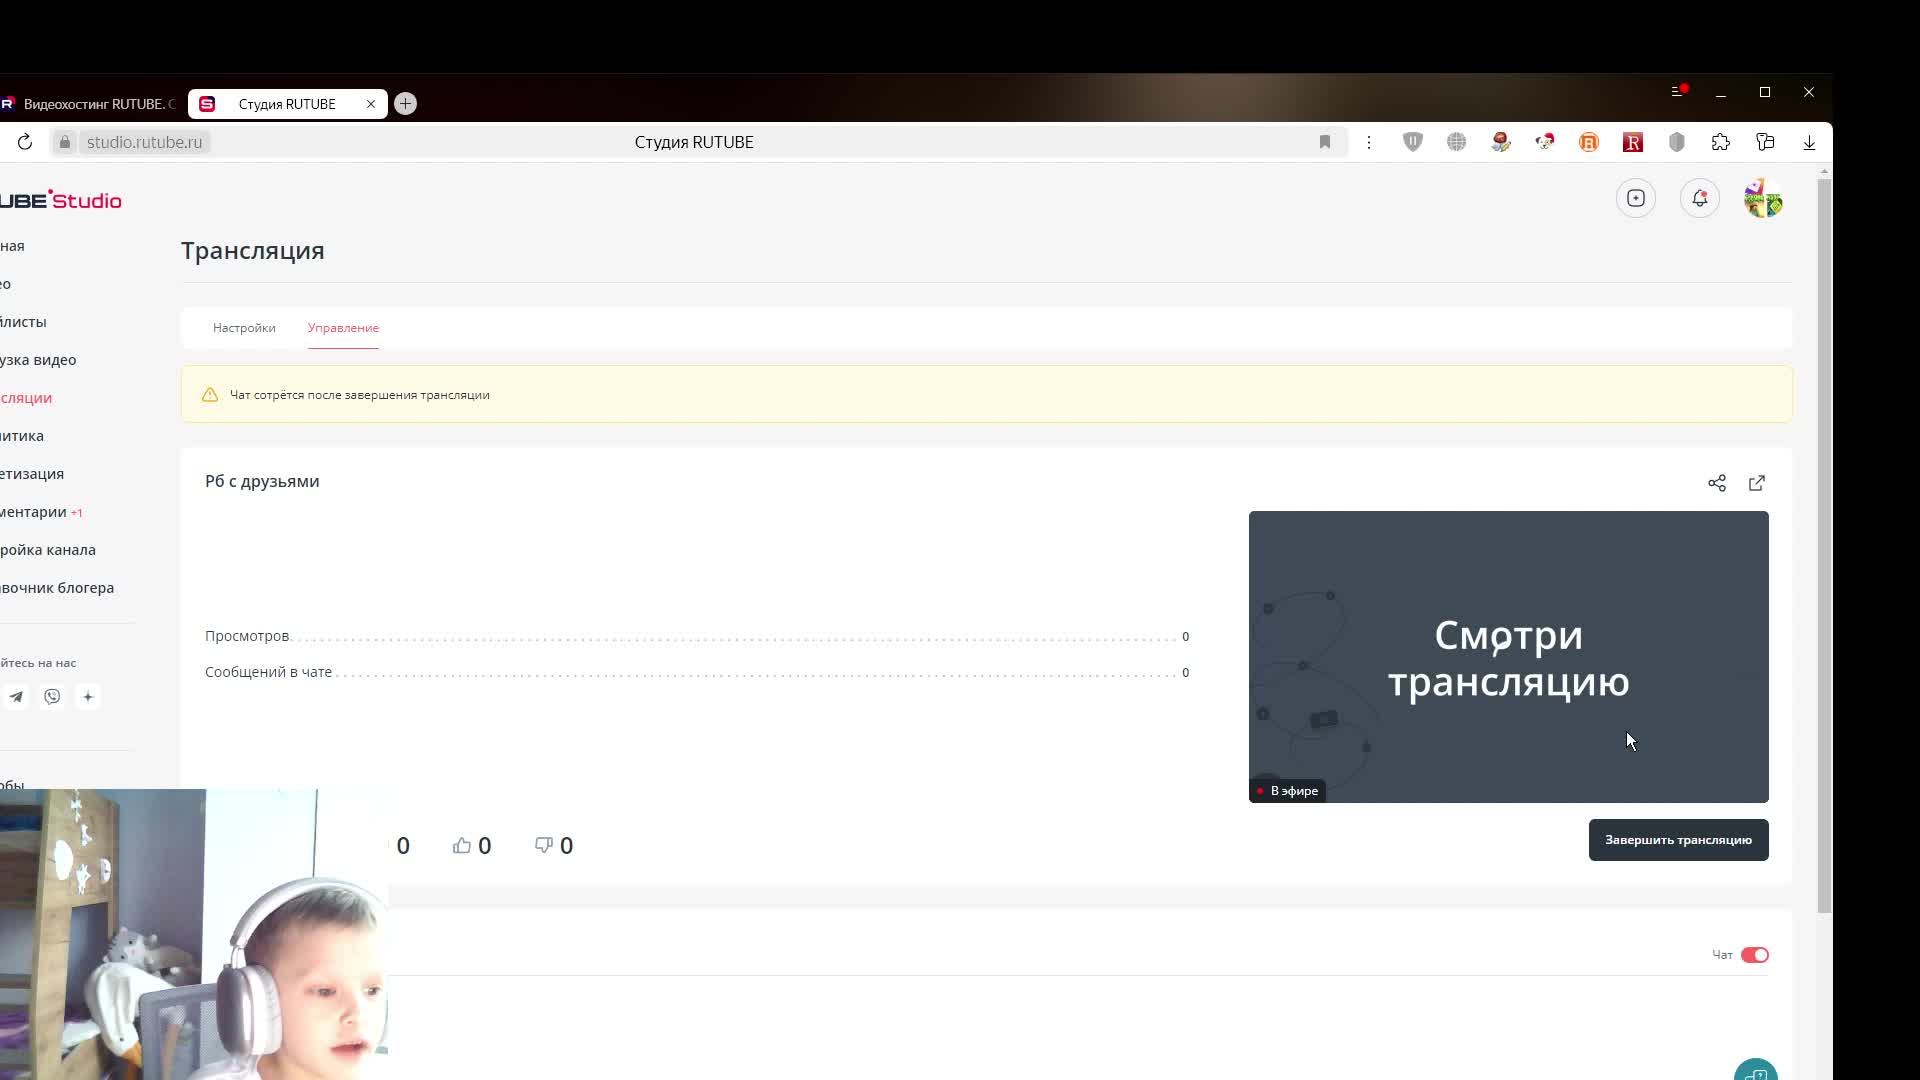Screen dimensions: 1920x1080
Task: Open the channel avatar menu
Action: 1763,198
